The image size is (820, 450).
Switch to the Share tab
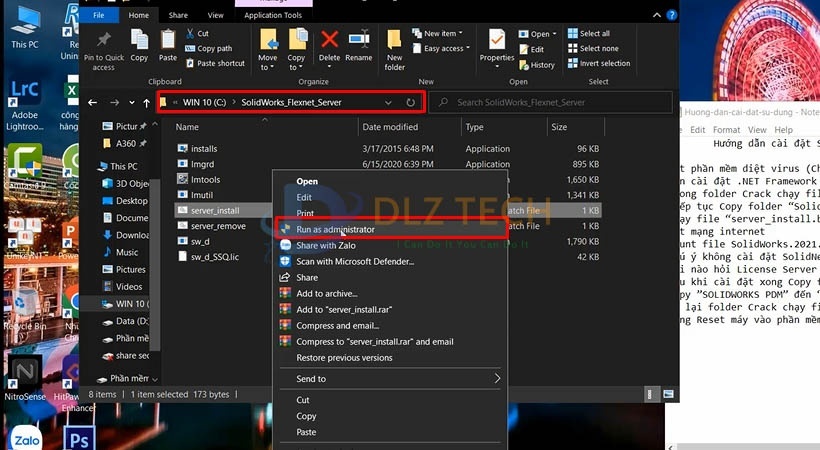click(x=178, y=15)
